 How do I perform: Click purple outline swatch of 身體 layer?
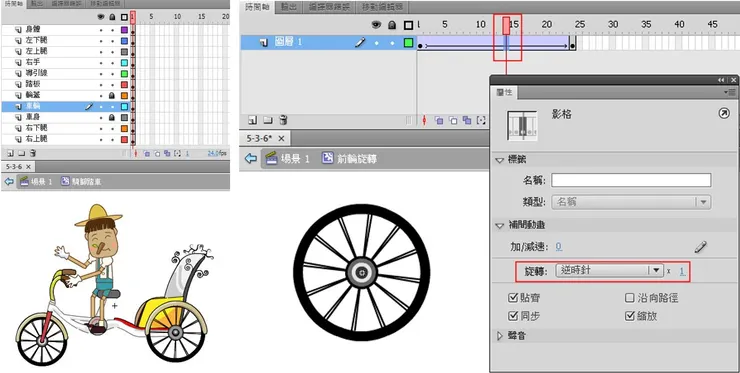124,29
